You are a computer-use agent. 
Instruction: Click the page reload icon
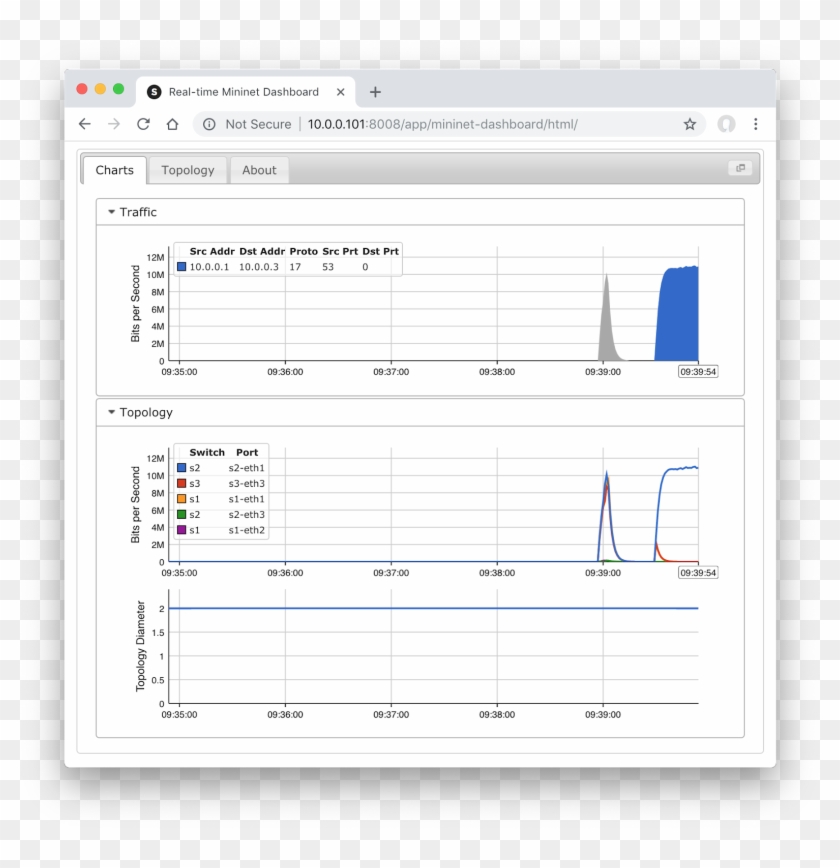(143, 123)
